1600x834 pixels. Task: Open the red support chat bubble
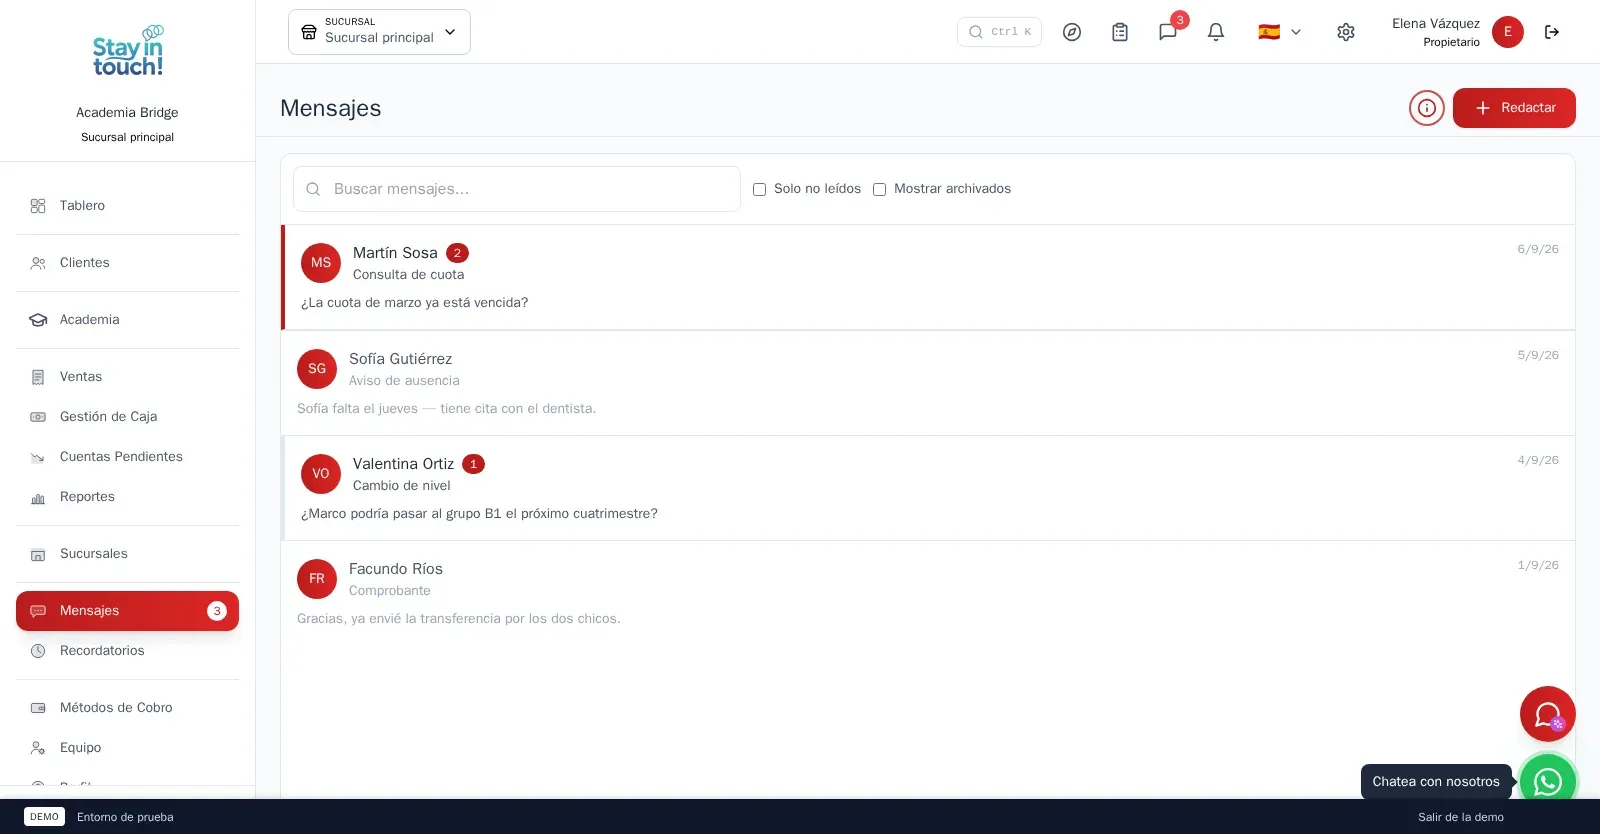tap(1548, 714)
